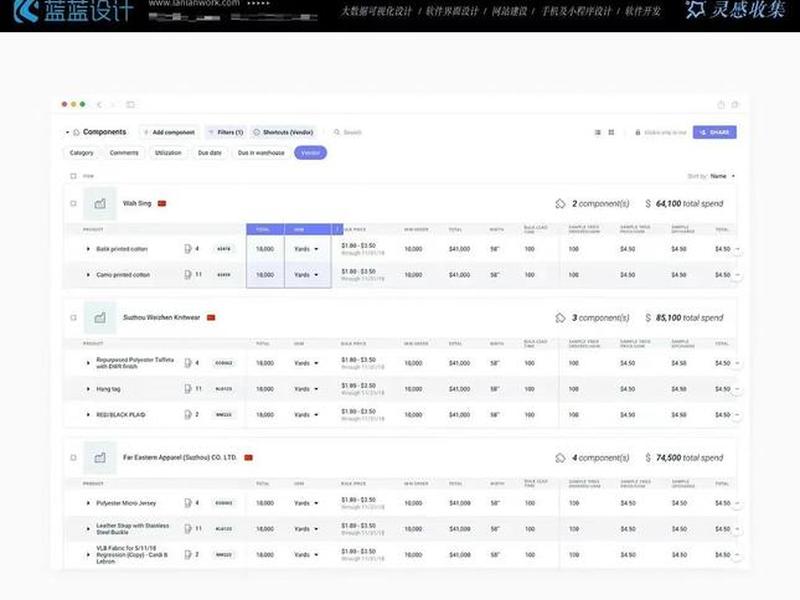The image size is (800, 600).
Task: Select the Comments tab chip
Action: tap(124, 153)
